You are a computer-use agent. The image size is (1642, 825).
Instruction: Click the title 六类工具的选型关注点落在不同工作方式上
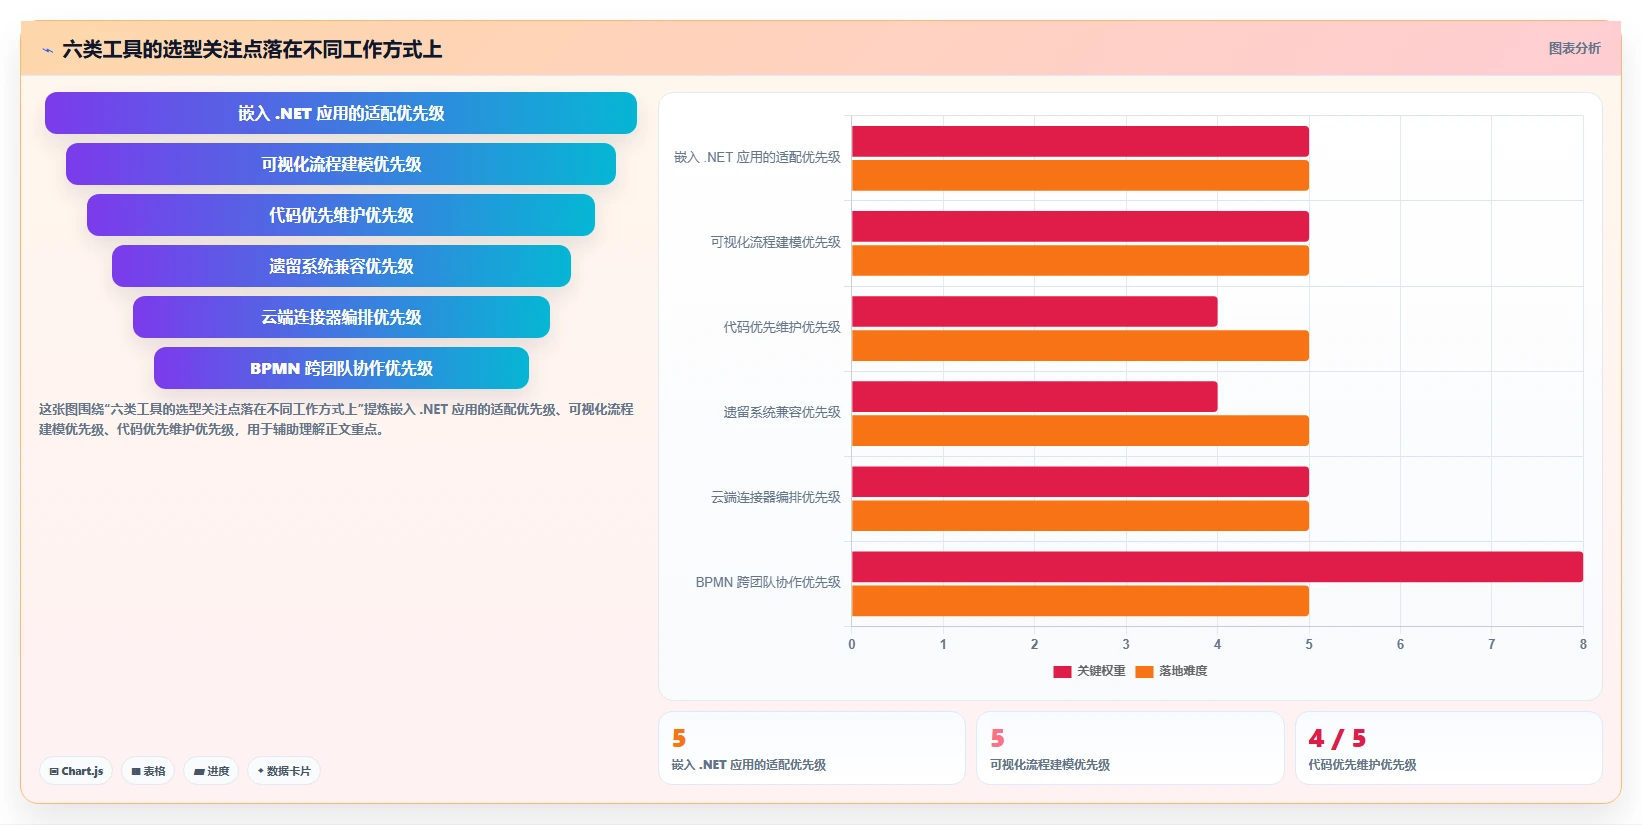coord(252,50)
